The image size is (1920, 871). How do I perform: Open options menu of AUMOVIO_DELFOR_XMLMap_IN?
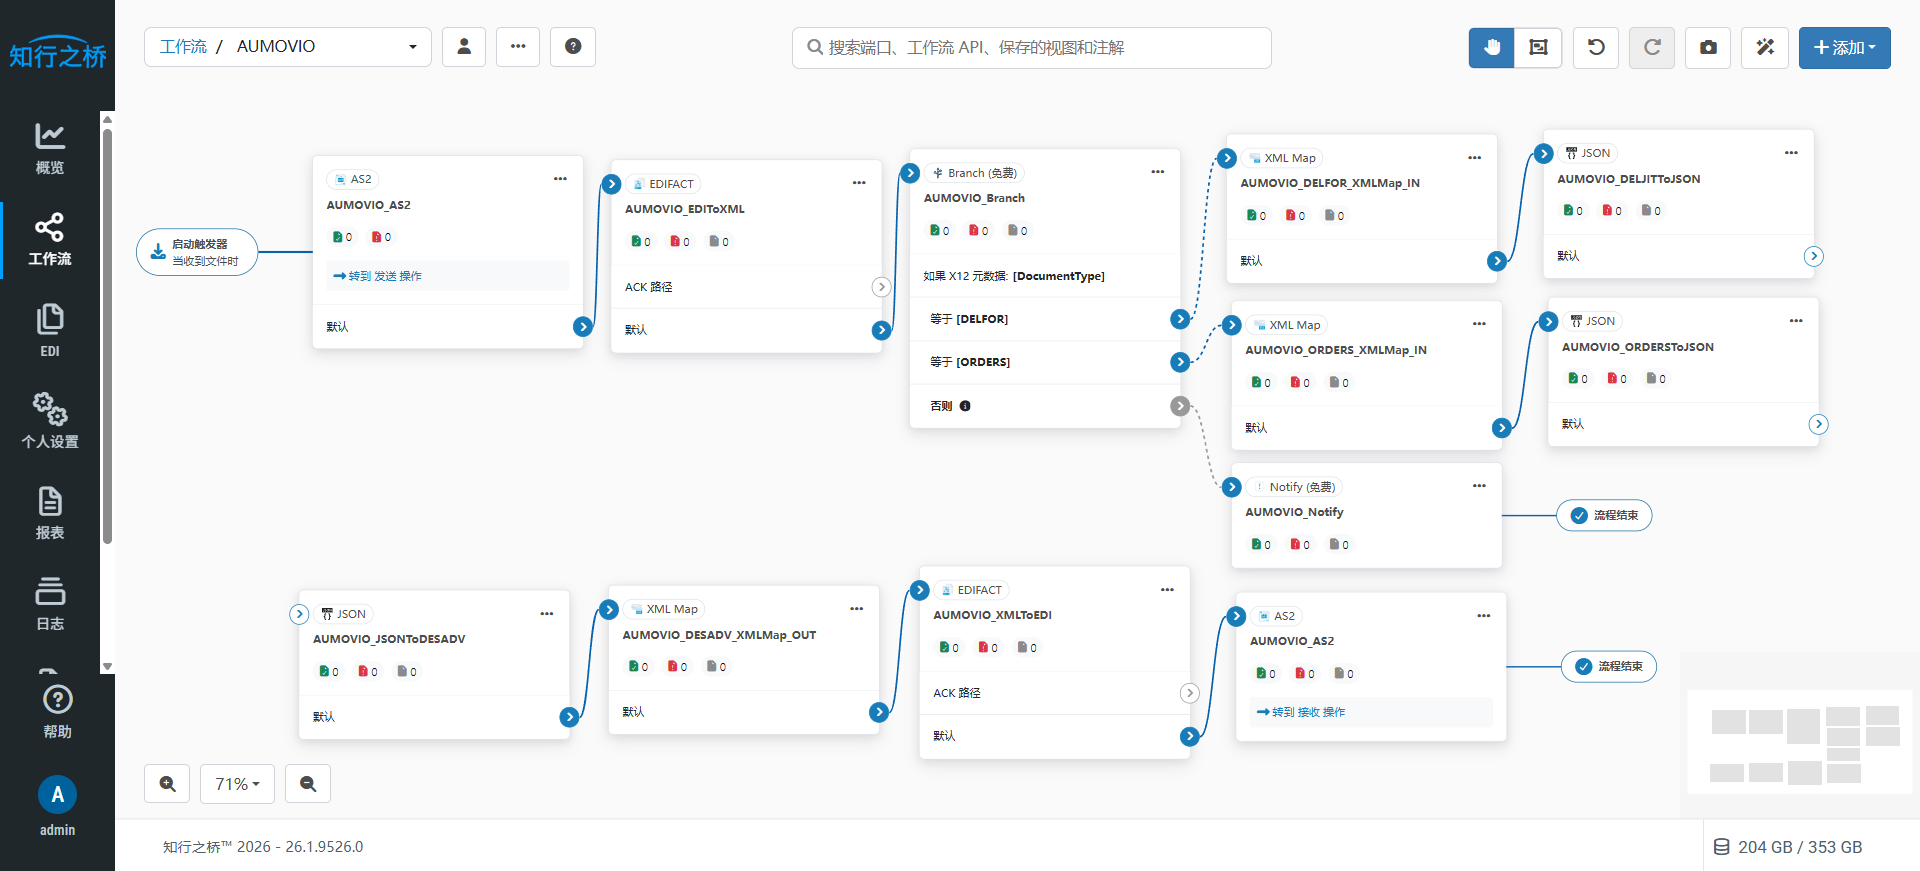(1475, 158)
